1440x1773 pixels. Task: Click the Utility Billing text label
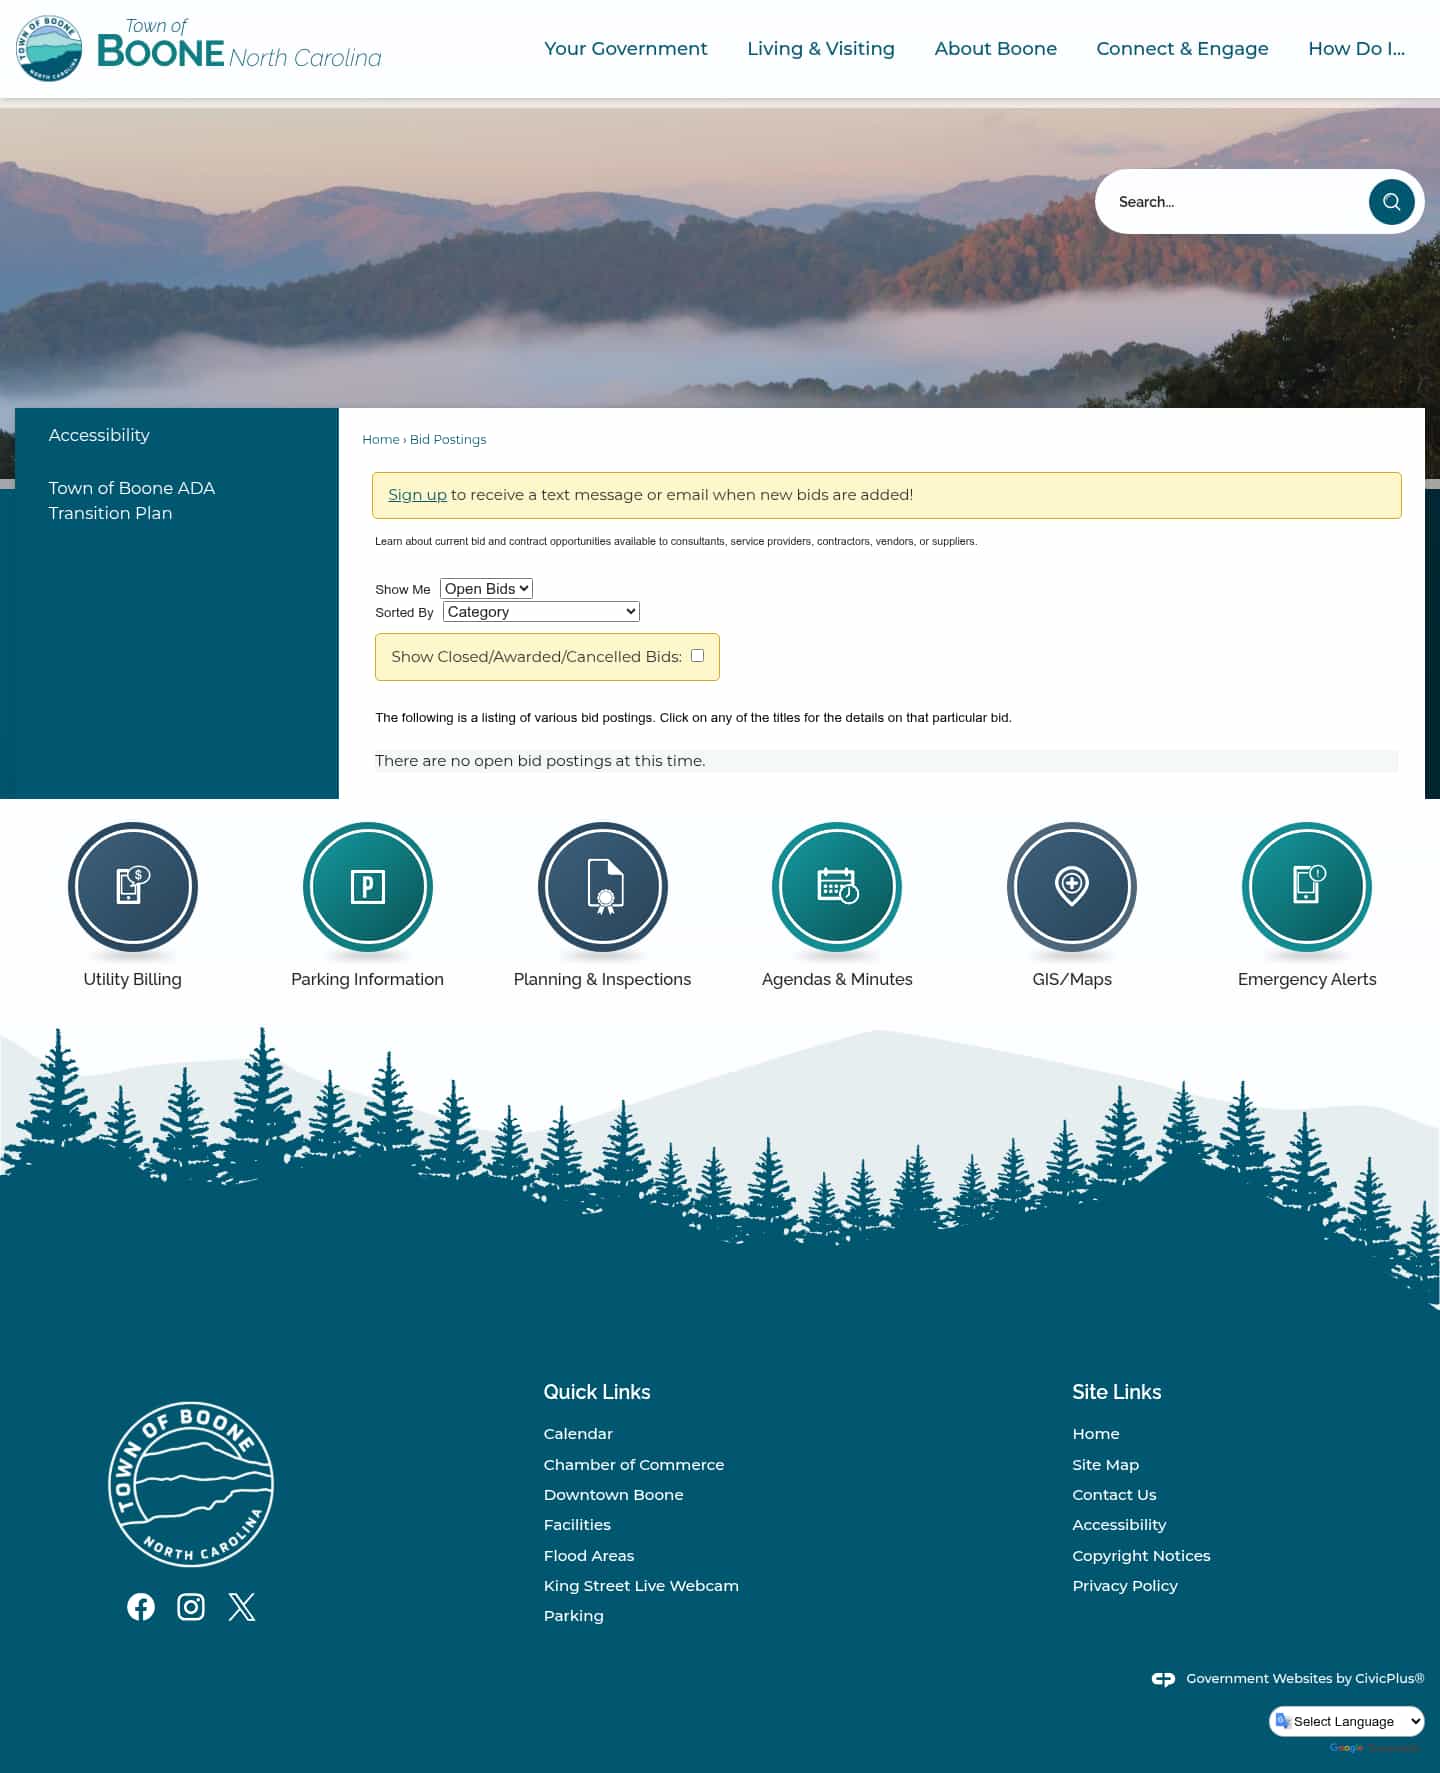(133, 979)
